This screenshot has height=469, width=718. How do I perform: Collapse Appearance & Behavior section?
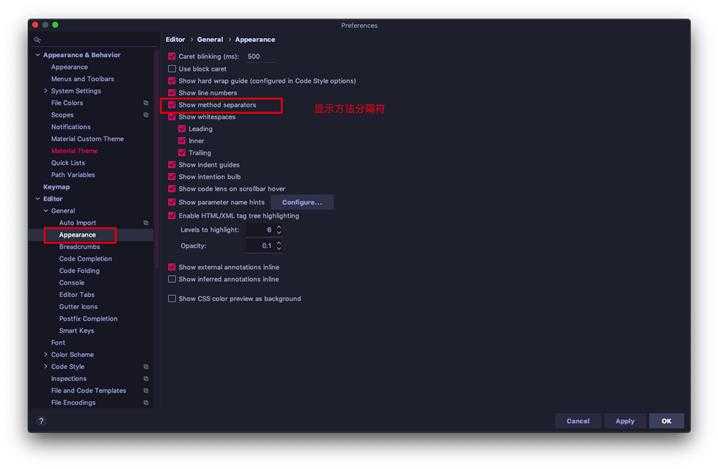pos(38,55)
